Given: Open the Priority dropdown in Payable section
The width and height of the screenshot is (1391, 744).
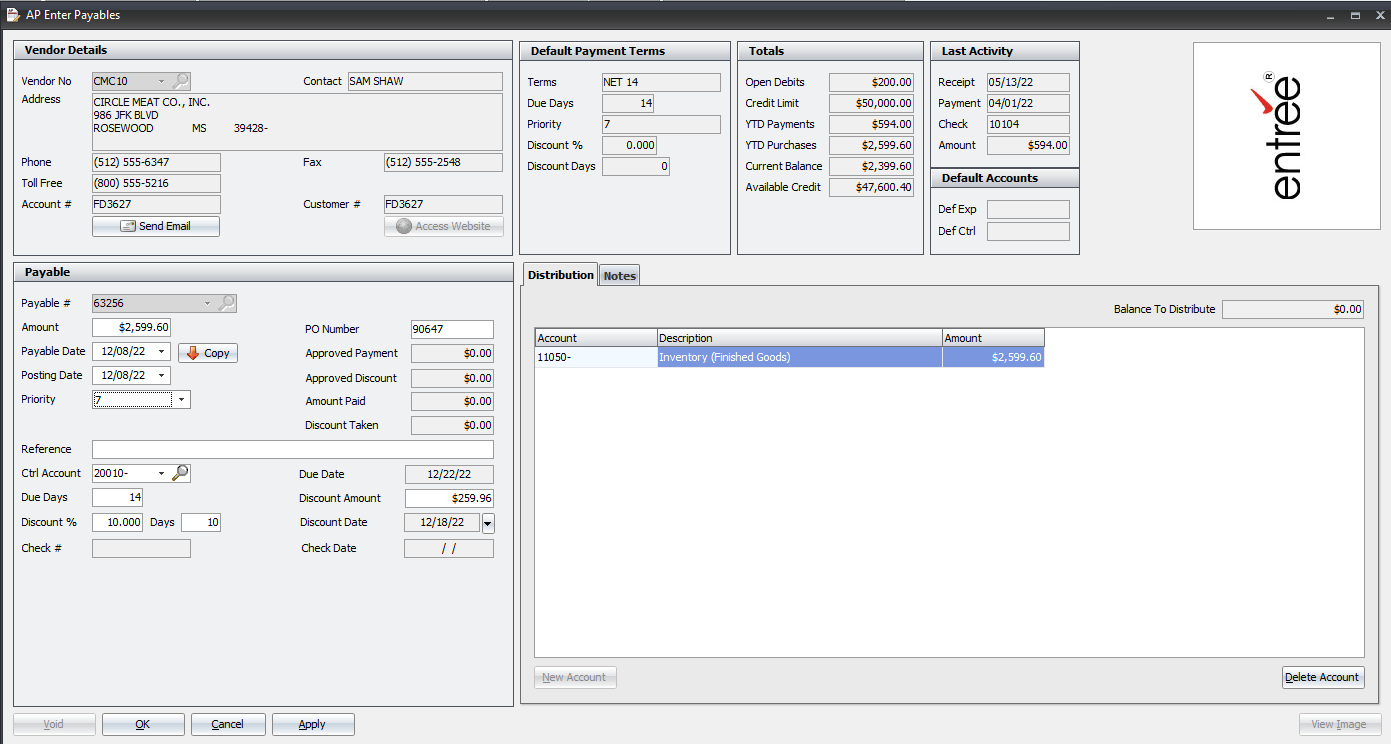Looking at the screenshot, I should (x=181, y=399).
